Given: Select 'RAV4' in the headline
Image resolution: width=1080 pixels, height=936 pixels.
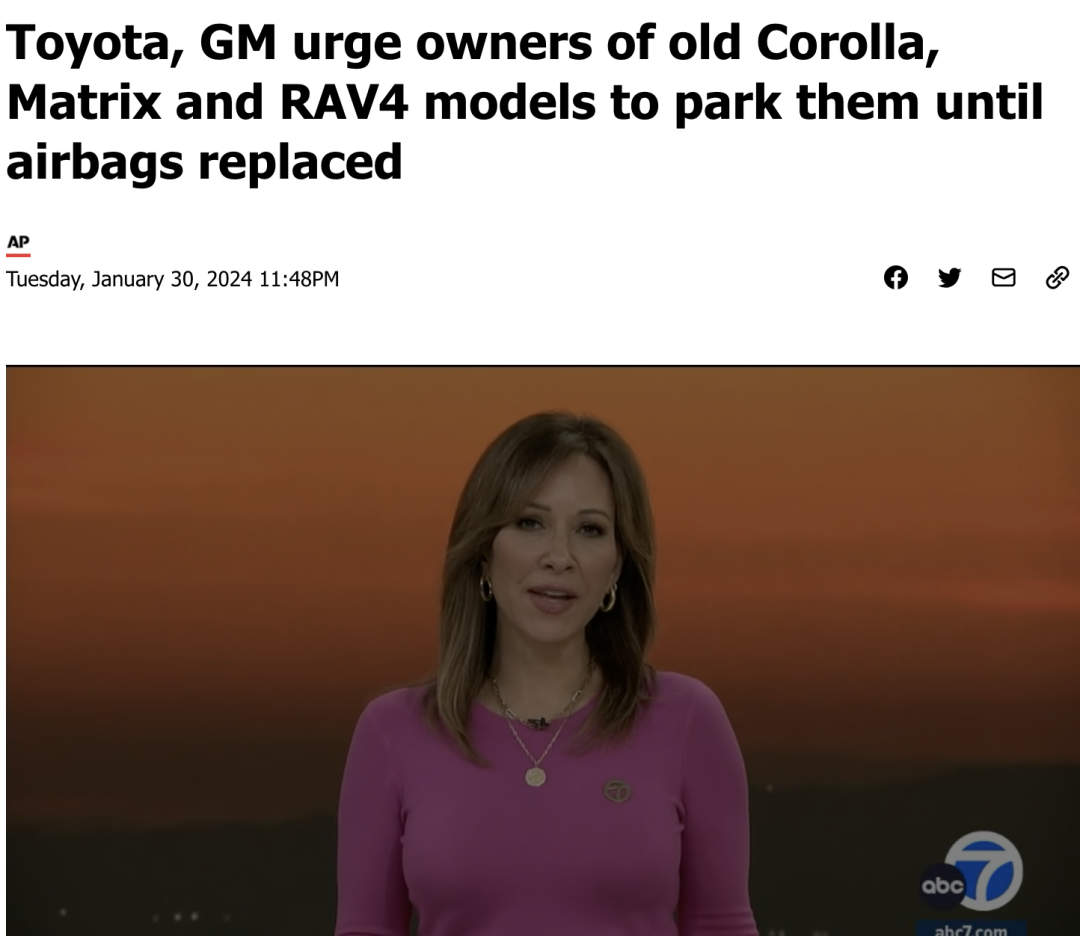Looking at the screenshot, I should (344, 102).
